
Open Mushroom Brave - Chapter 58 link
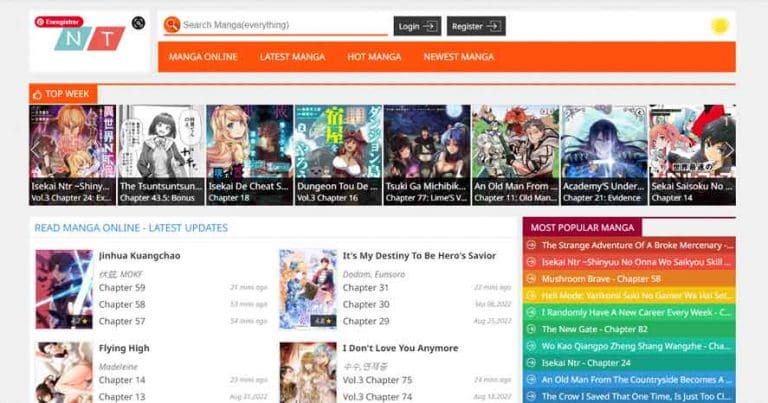pyautogui.click(x=601, y=279)
